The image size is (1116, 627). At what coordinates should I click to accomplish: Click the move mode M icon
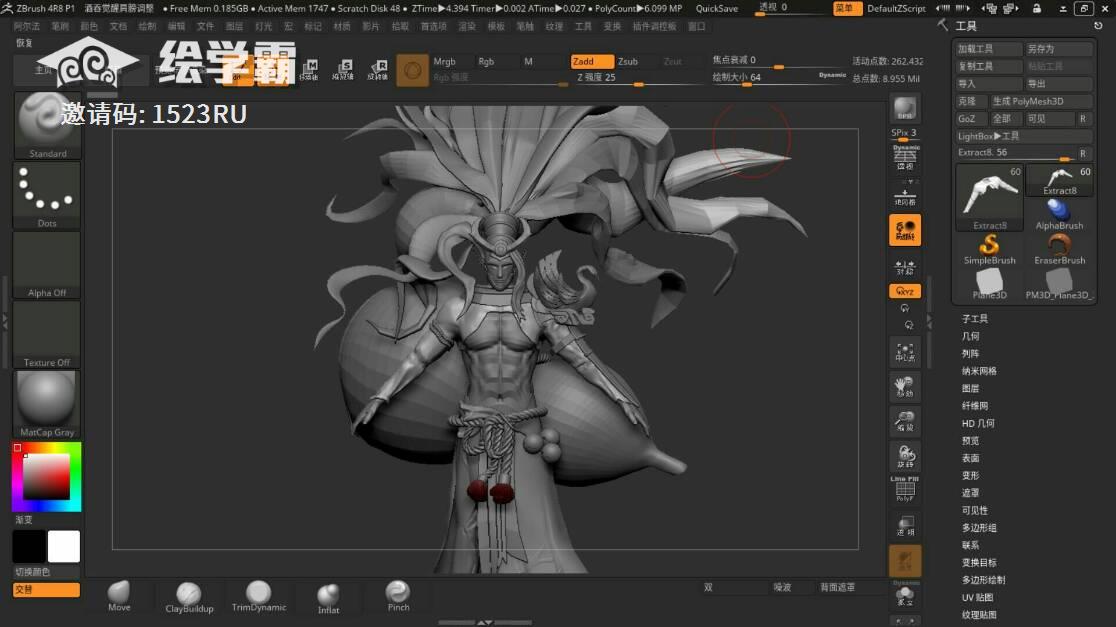309,69
